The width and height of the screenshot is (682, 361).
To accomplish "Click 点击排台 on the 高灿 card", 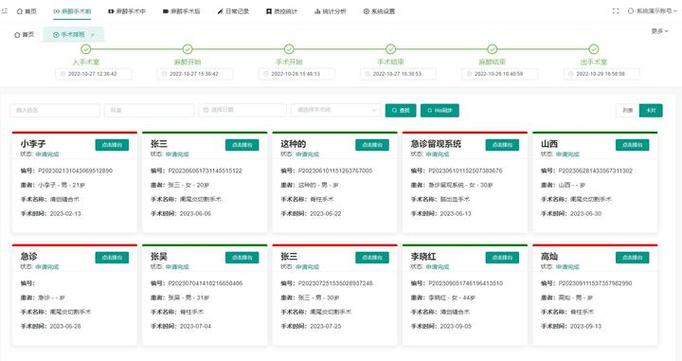I will 632,257.
